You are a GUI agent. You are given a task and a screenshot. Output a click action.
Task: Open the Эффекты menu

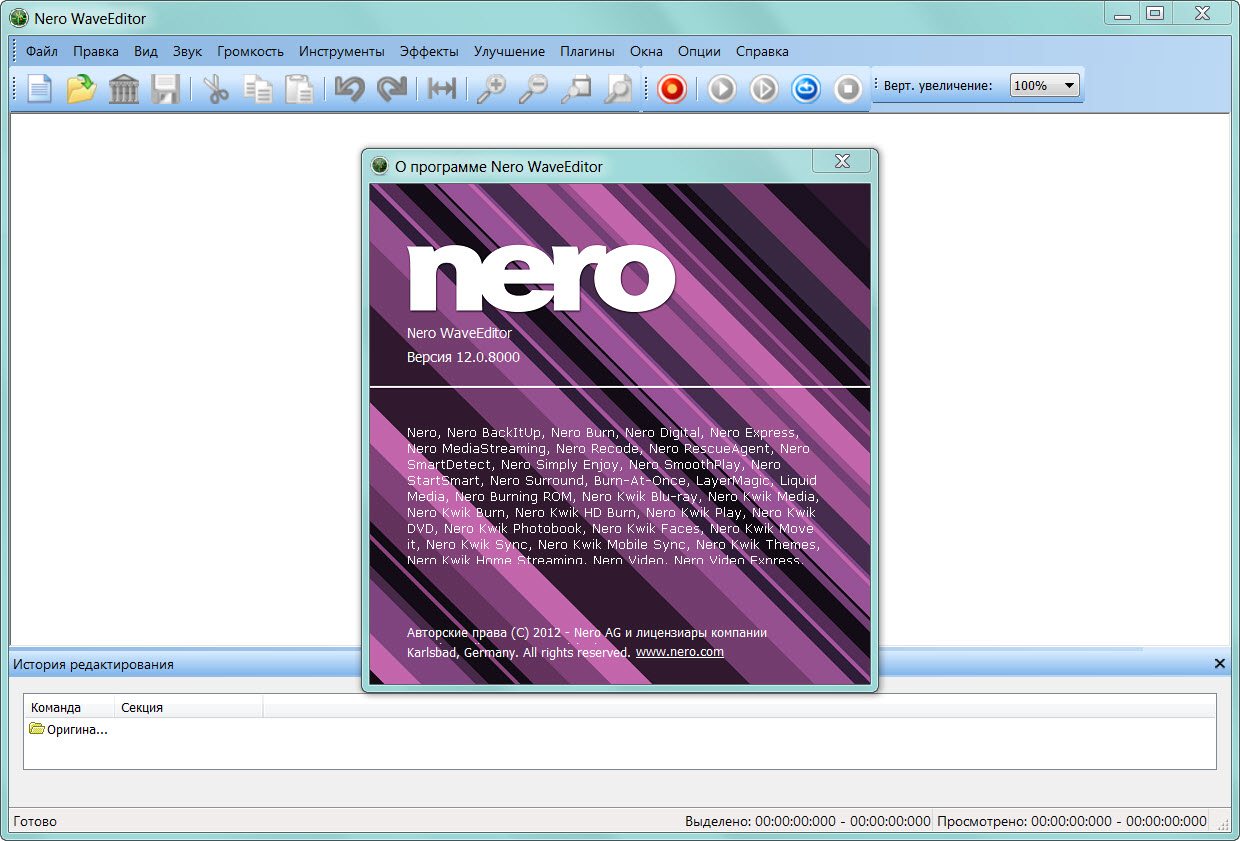click(429, 51)
